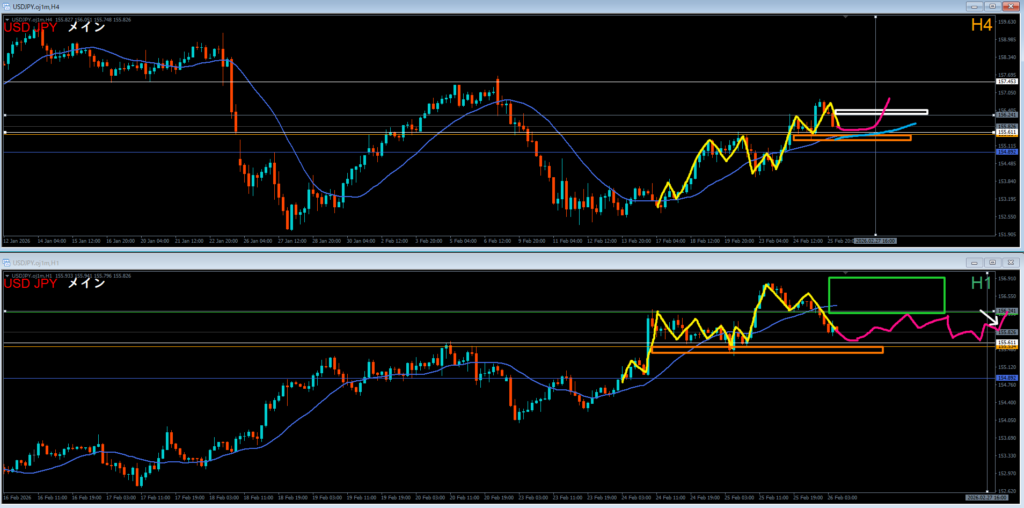This screenshot has height=508, width=1024.
Task: Click the 155.611 price label on H1 axis
Action: [1007, 343]
